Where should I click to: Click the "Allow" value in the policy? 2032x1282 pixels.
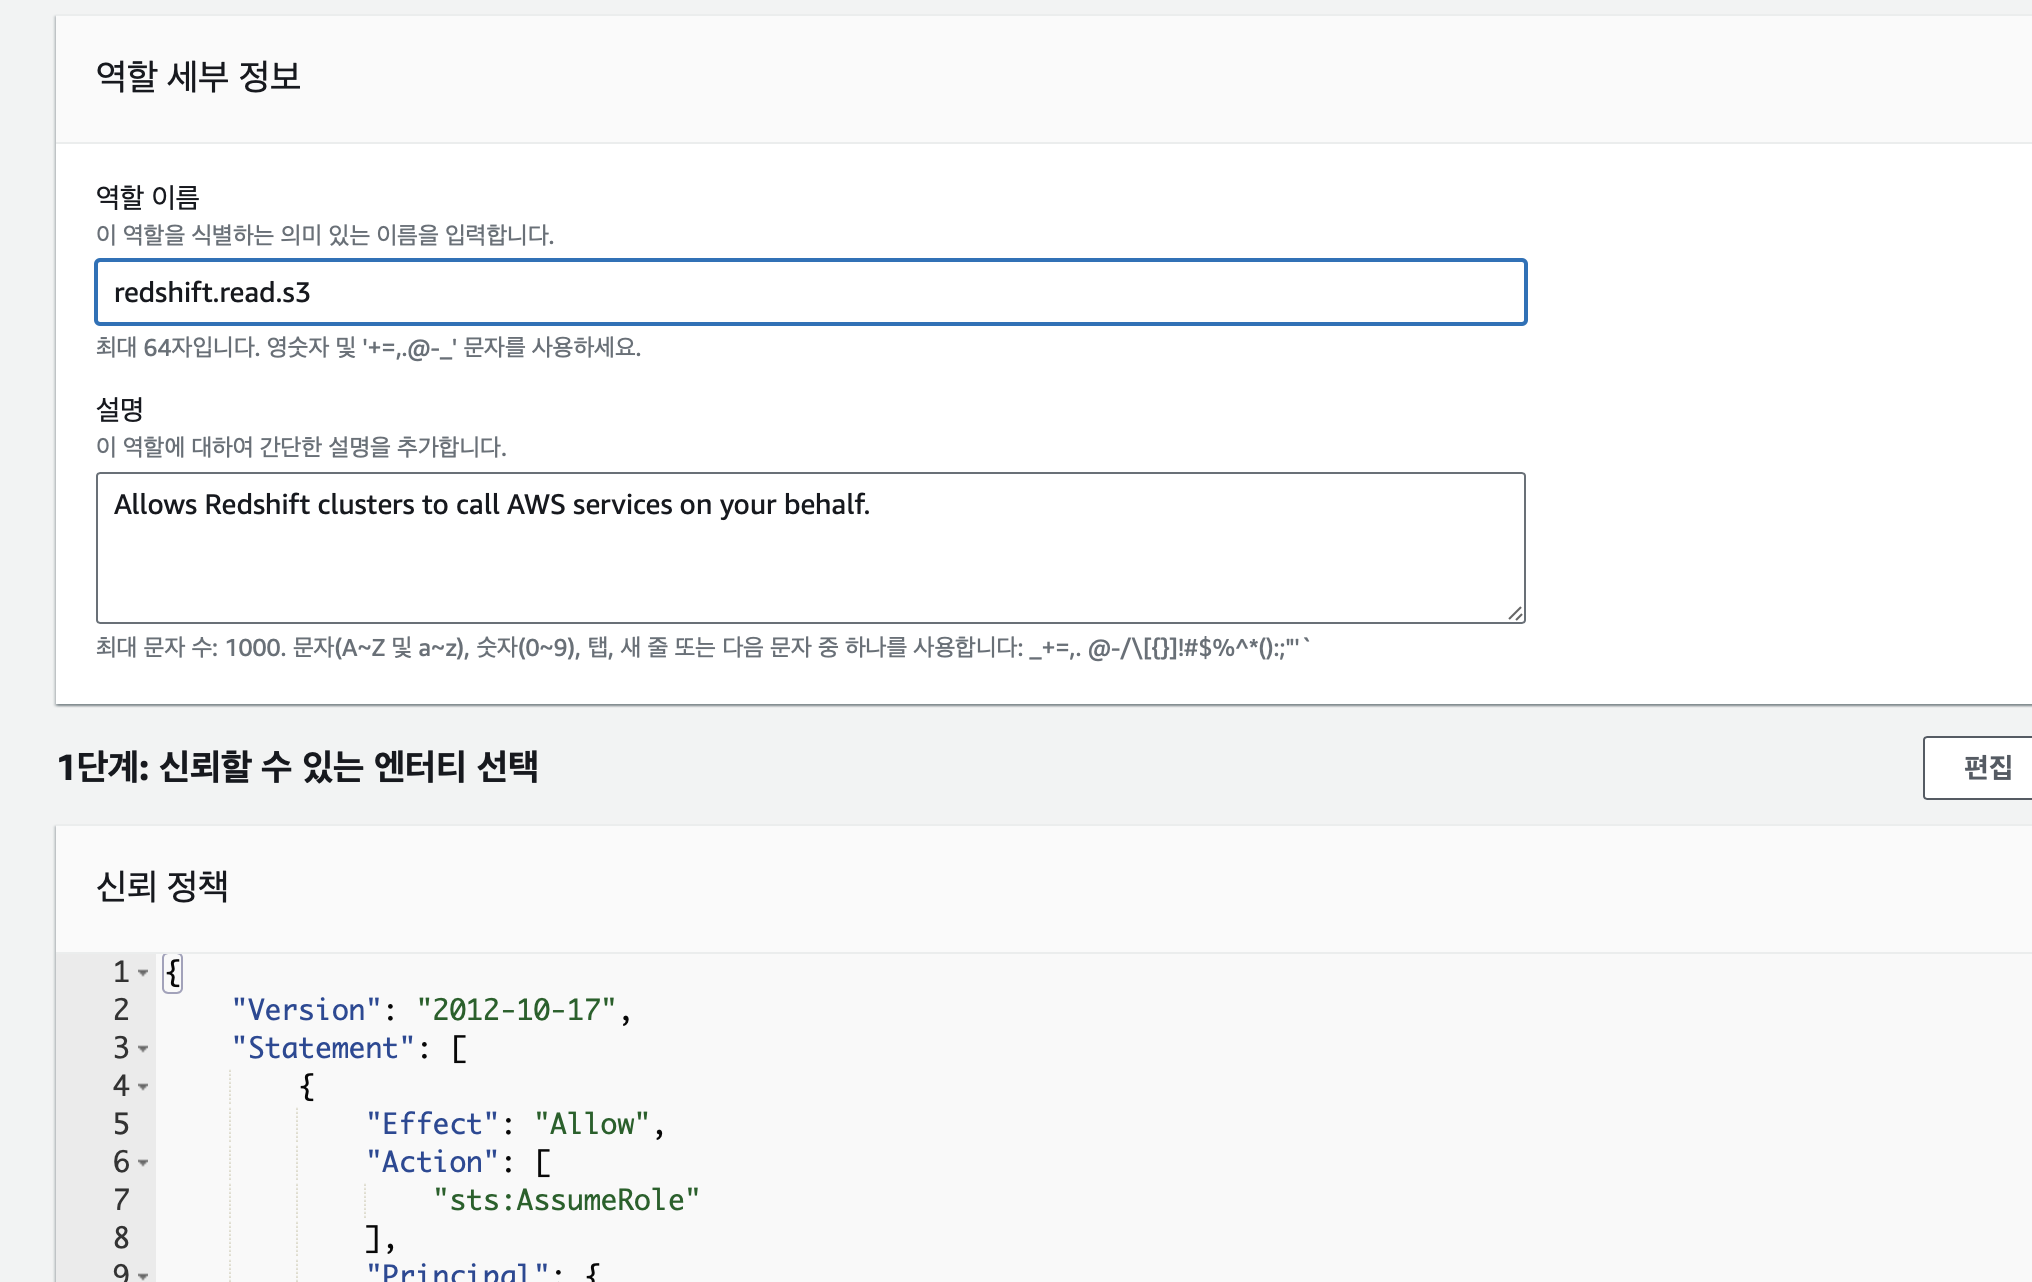592,1124
